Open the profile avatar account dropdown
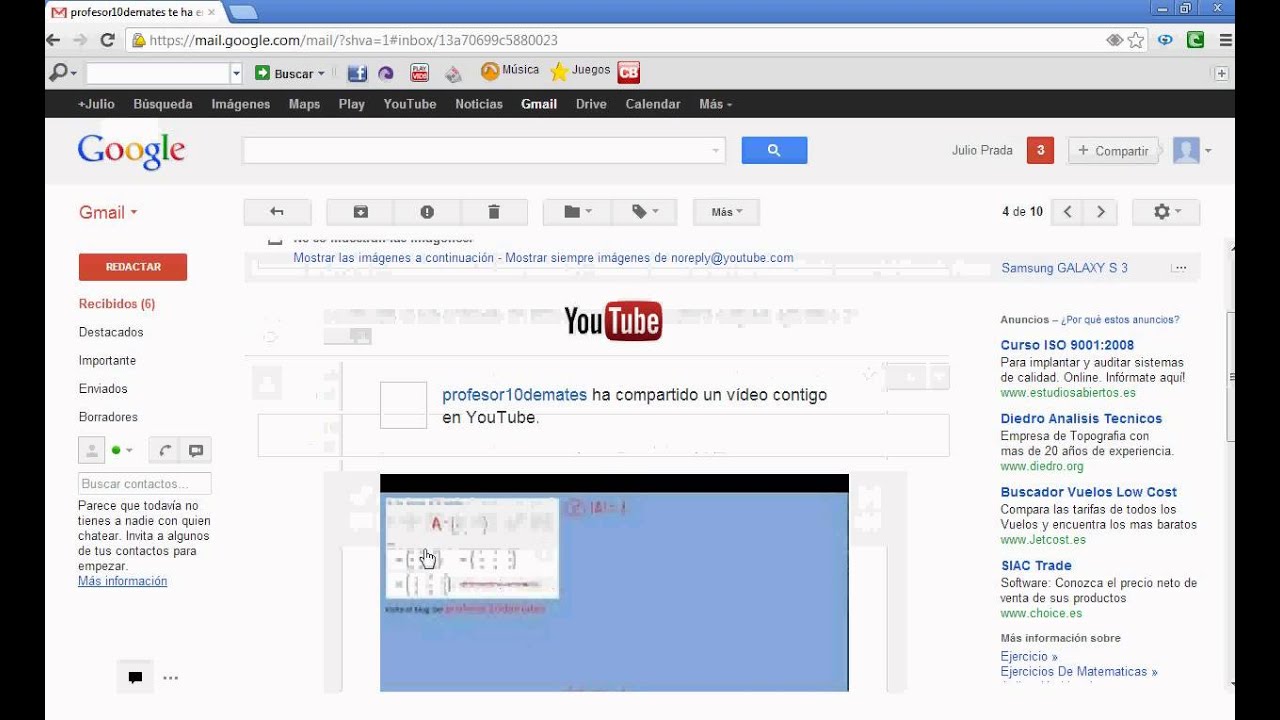This screenshot has width=1280, height=720. (x=1192, y=151)
